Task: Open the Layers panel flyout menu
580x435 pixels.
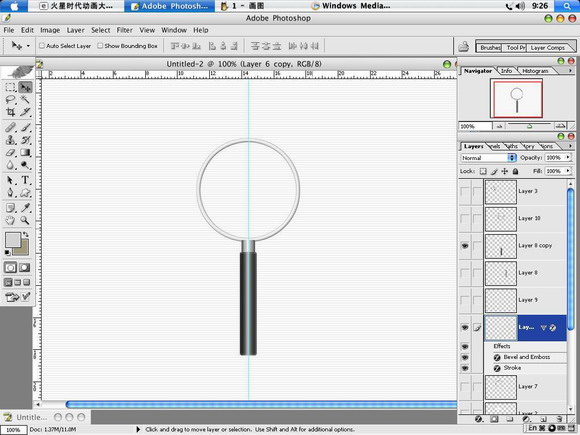Action: pos(570,146)
